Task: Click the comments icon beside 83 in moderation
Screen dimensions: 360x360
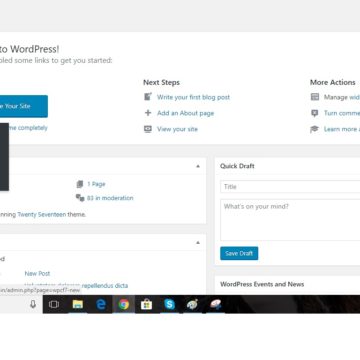Action: coord(80,198)
